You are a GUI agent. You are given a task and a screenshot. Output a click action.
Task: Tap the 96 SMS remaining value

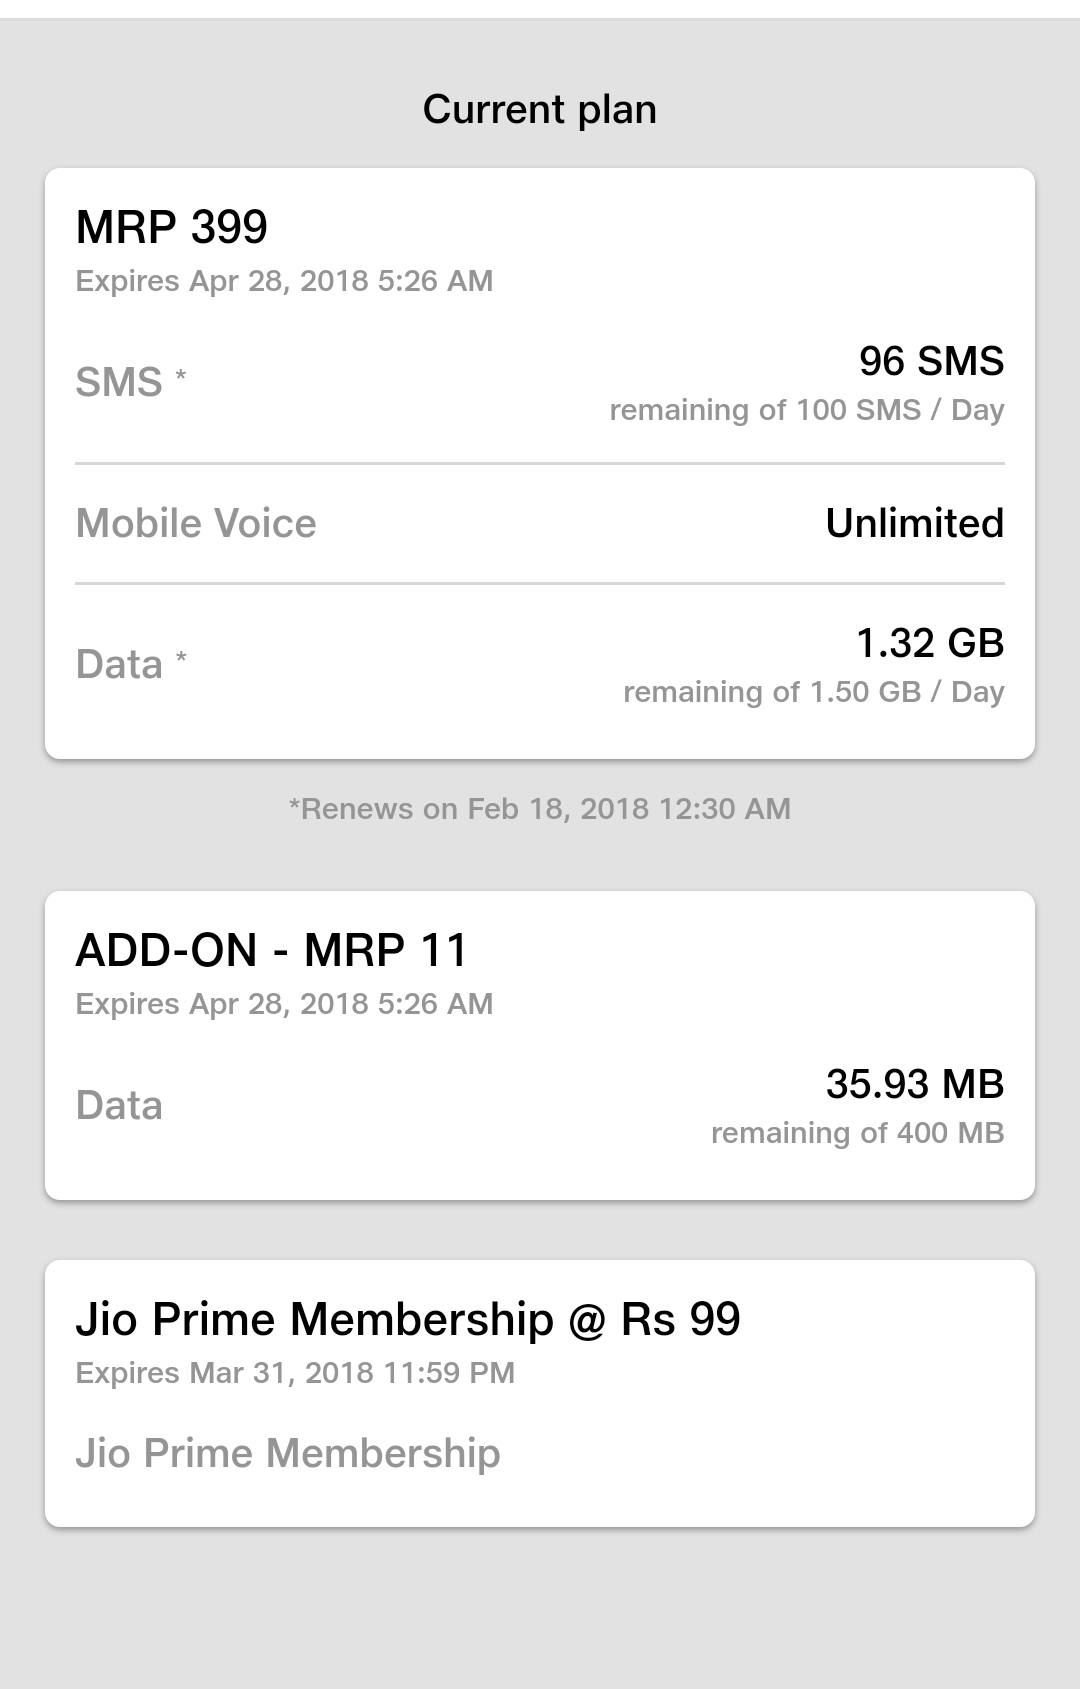[931, 361]
